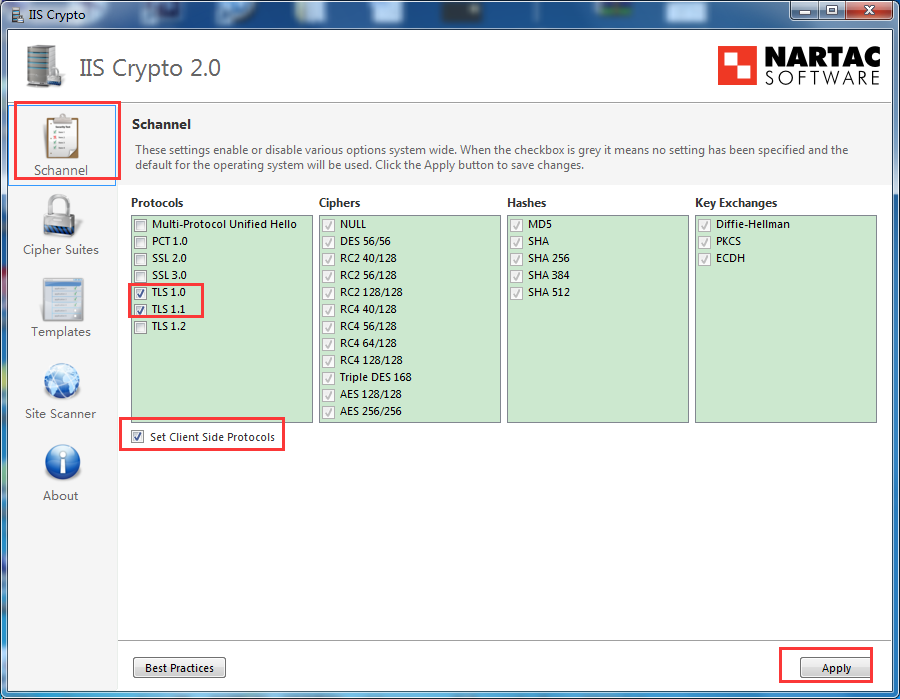The image size is (900, 699).
Task: Toggle the RC2 40/128 cipher checkbox
Action: 329,259
